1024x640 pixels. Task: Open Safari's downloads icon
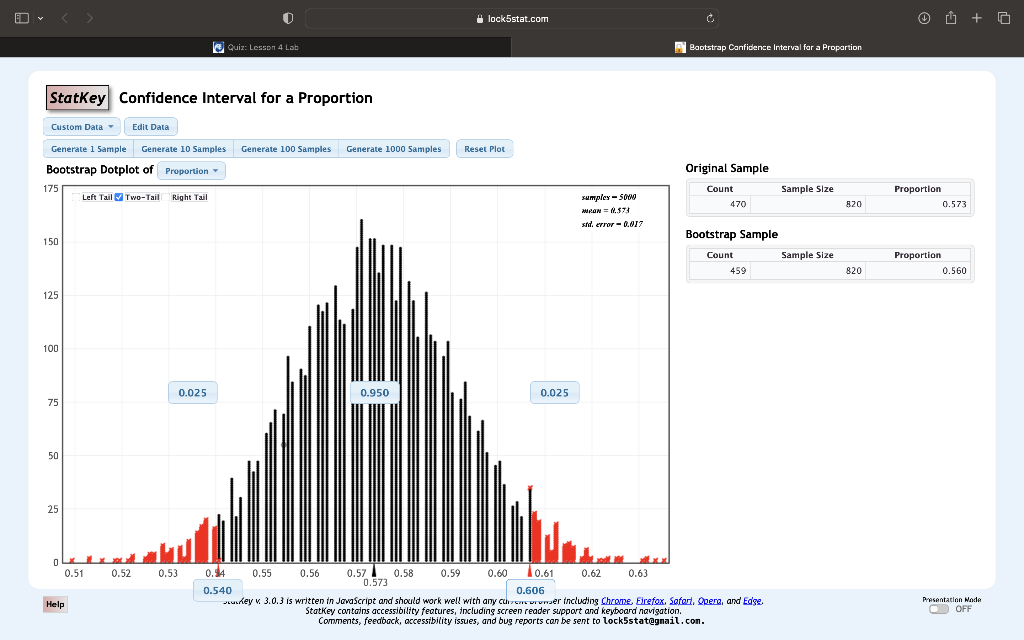tap(923, 17)
